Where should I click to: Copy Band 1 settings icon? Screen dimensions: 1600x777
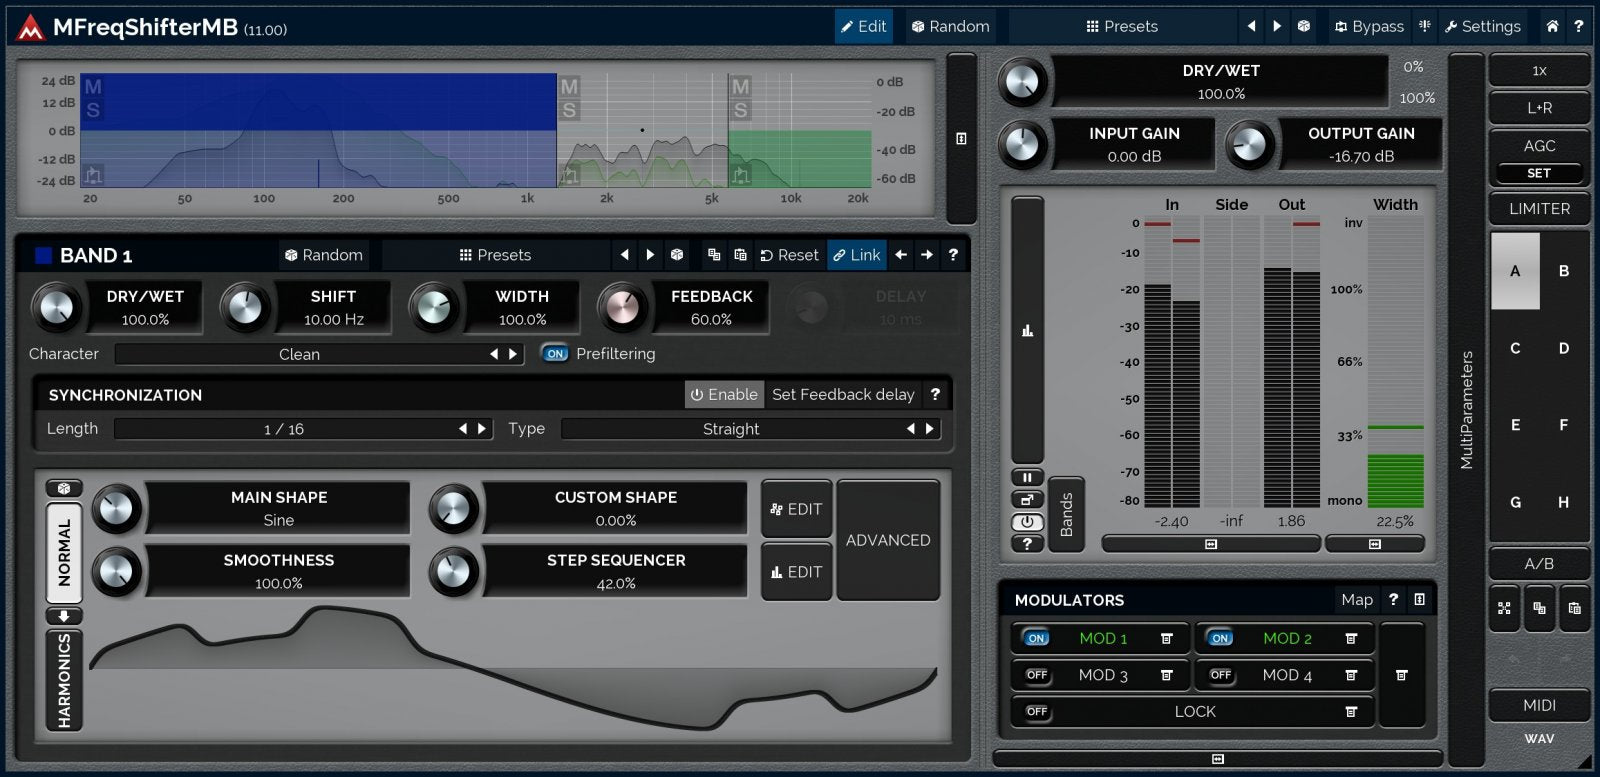pyautogui.click(x=714, y=255)
